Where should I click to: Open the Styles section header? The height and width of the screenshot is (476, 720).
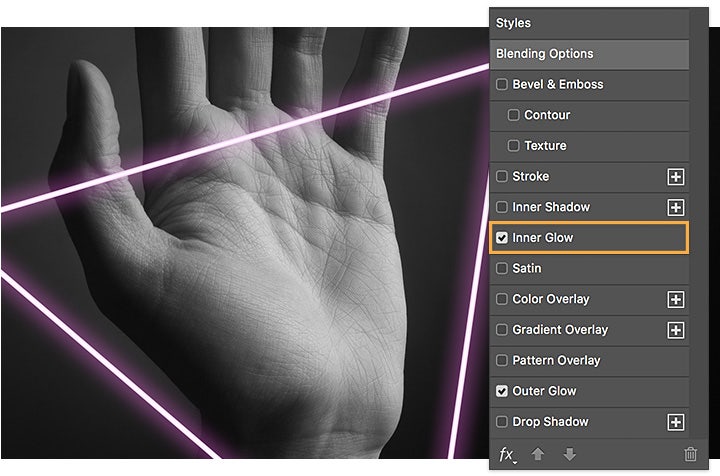(x=514, y=23)
